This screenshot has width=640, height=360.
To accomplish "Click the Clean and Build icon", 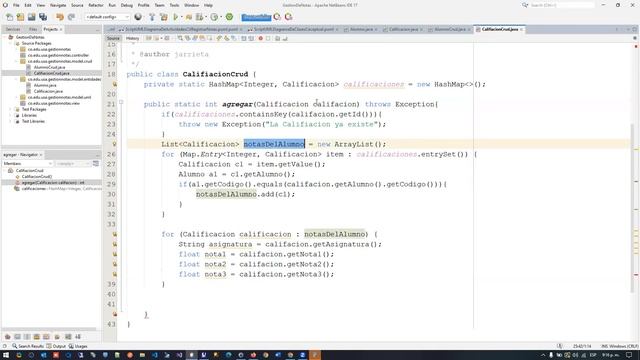I will pyautogui.click(x=164, y=17).
